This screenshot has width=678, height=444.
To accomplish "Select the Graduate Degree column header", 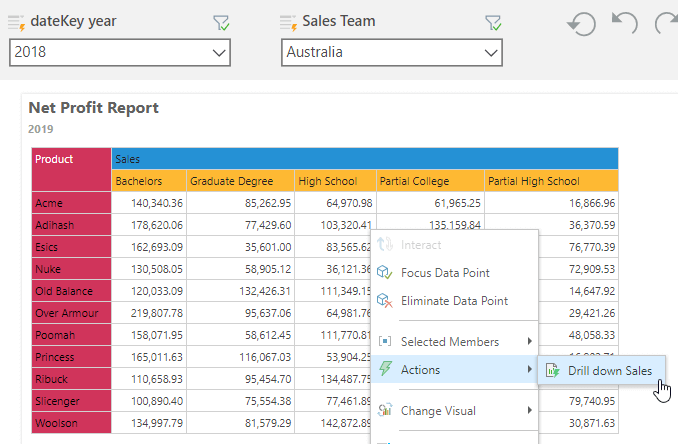I will 240,181.
